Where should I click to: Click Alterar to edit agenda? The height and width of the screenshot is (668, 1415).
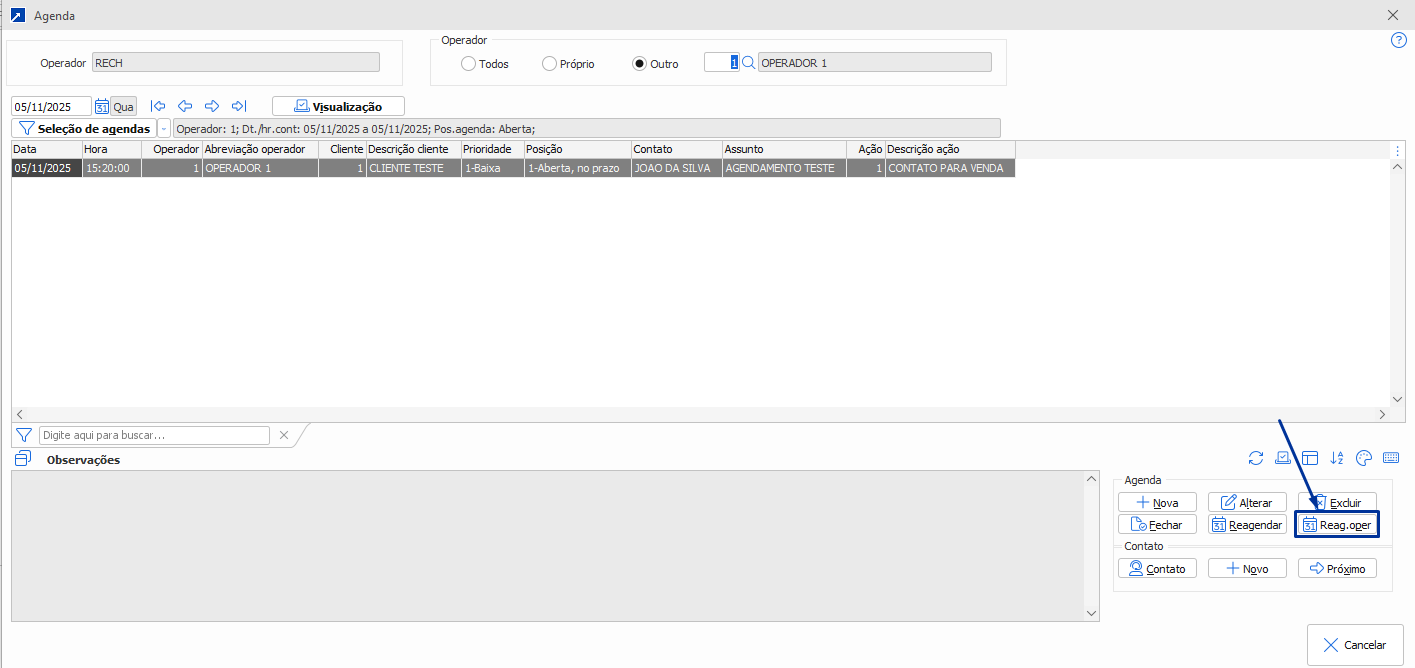1247,502
